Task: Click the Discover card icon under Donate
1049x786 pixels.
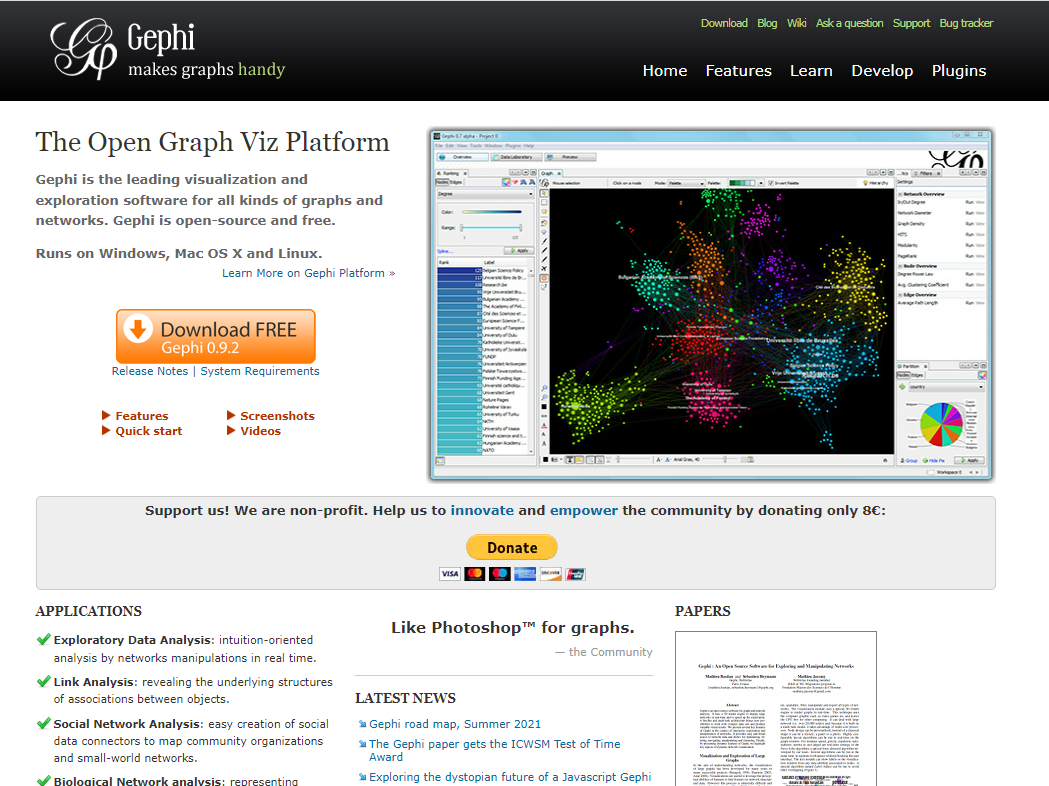Action: click(551, 574)
